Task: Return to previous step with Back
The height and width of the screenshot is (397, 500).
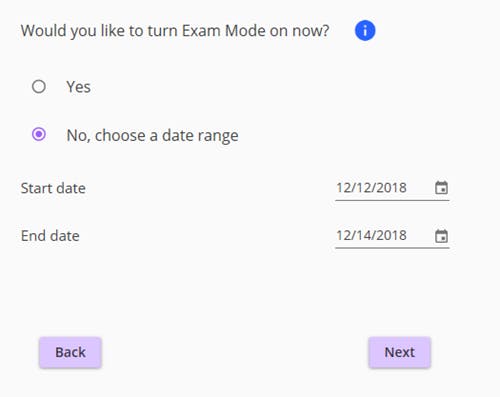Action: [70, 352]
